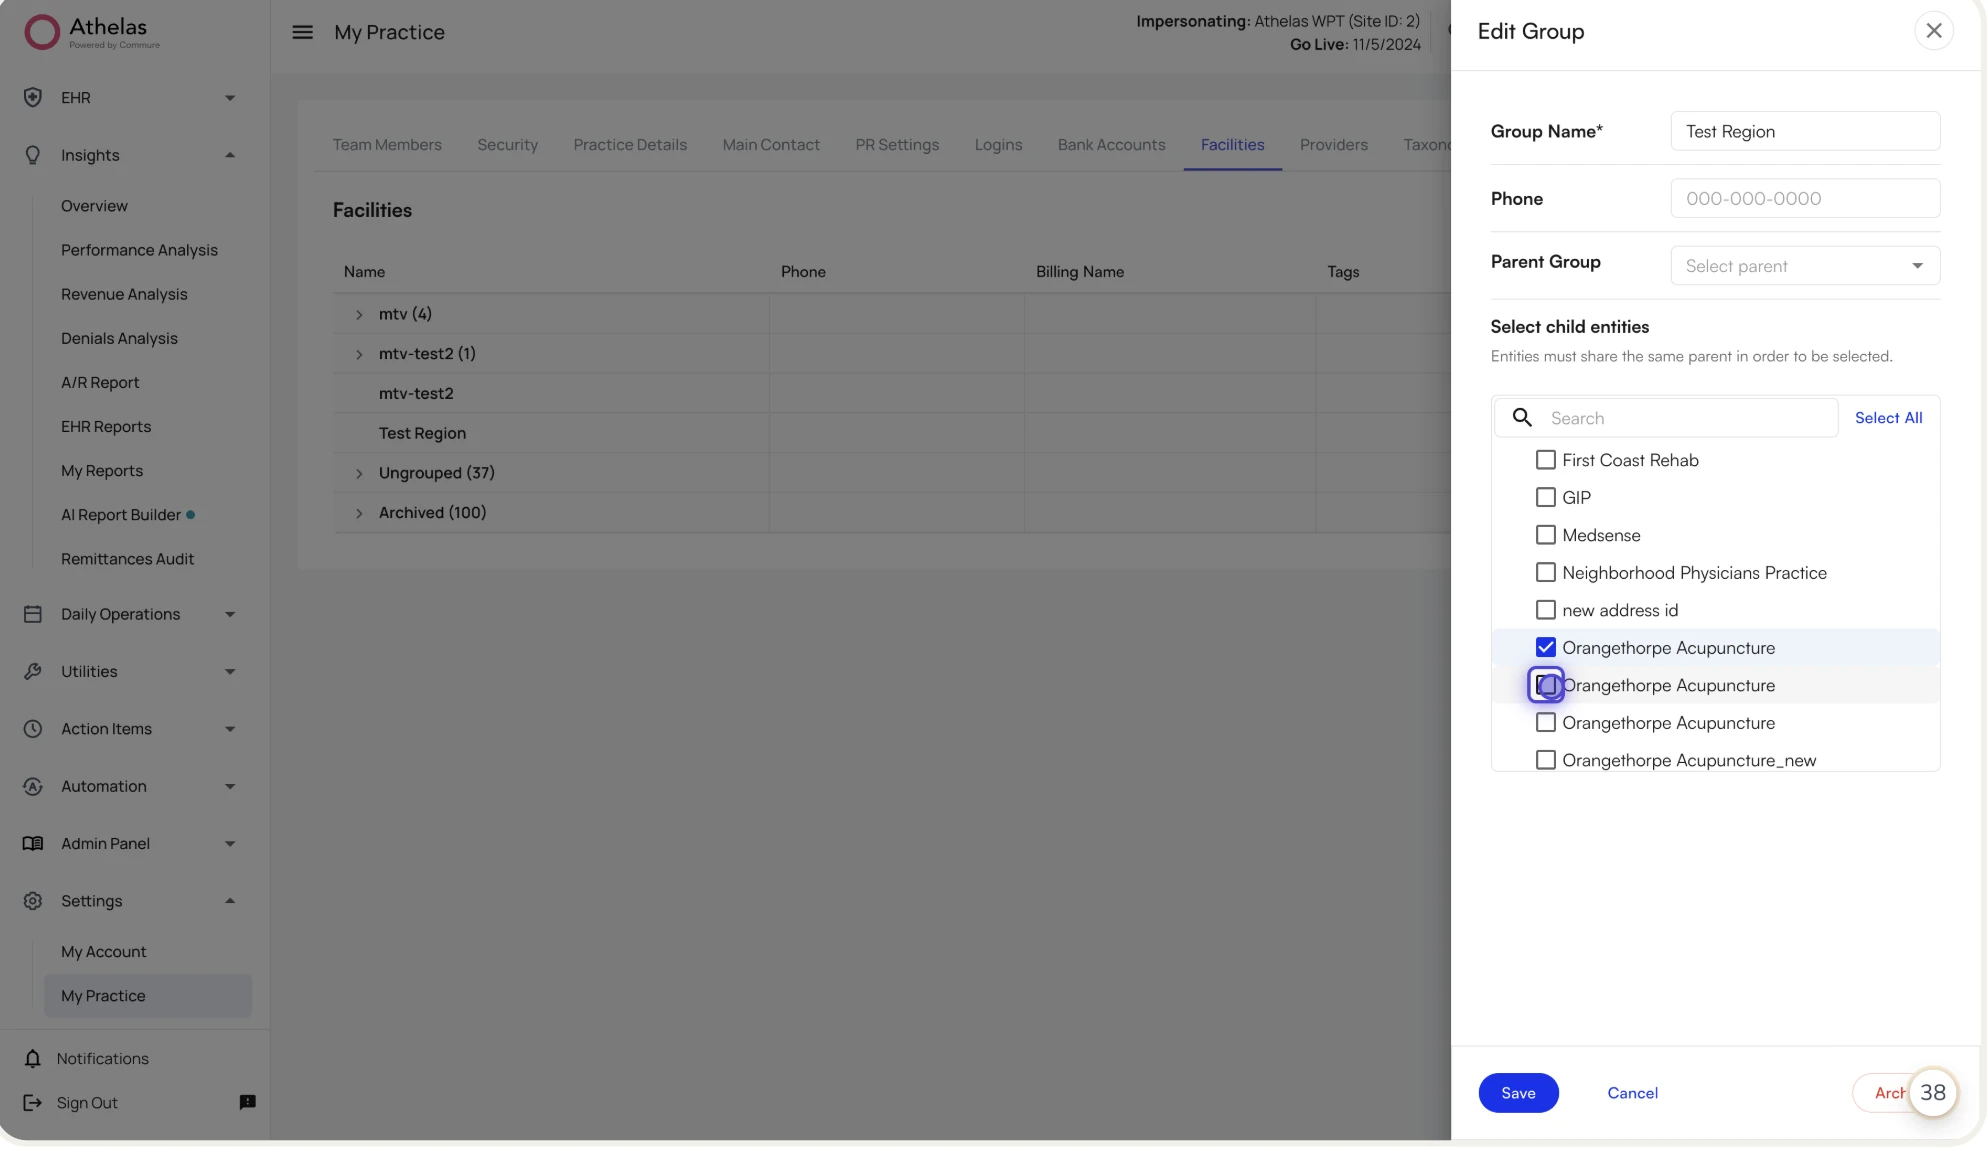Close the Edit Group panel
This screenshot has width=1988, height=1150.
point(1934,31)
